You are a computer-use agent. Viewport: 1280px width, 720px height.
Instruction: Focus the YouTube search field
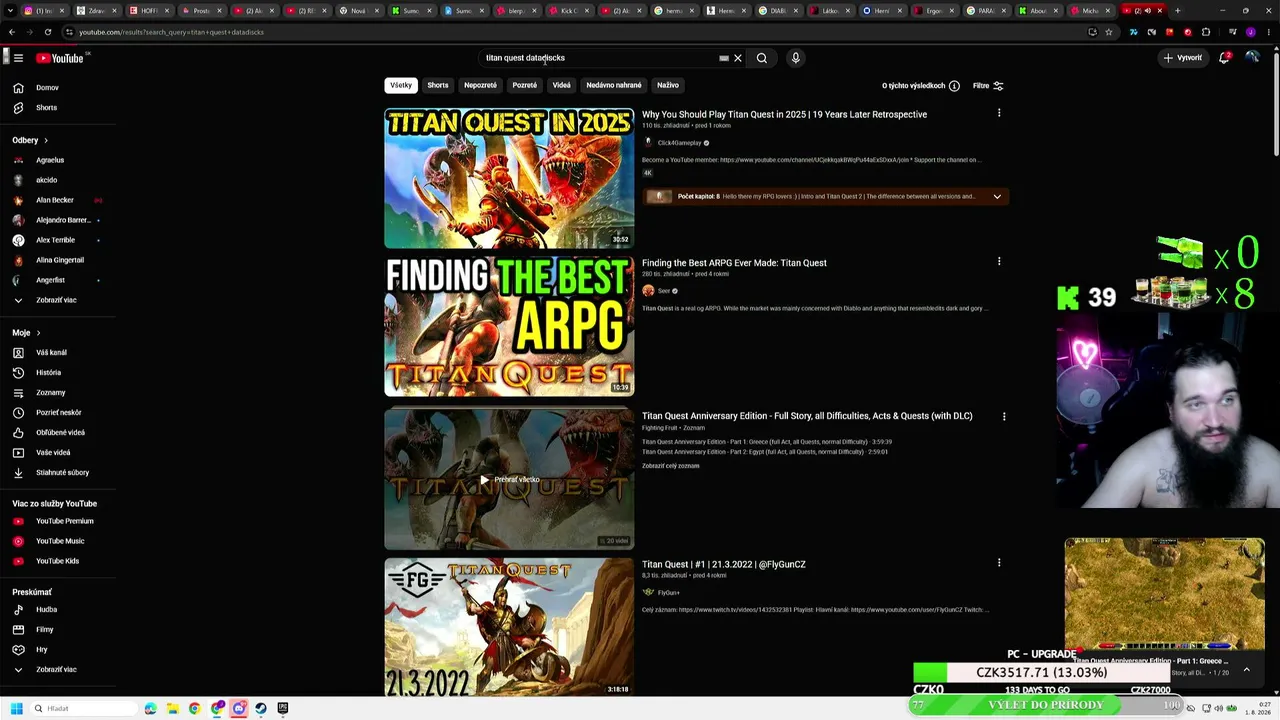coord(600,58)
